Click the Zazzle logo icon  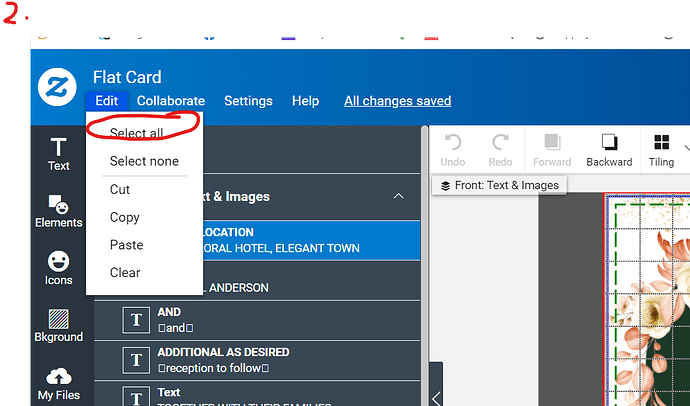point(57,87)
